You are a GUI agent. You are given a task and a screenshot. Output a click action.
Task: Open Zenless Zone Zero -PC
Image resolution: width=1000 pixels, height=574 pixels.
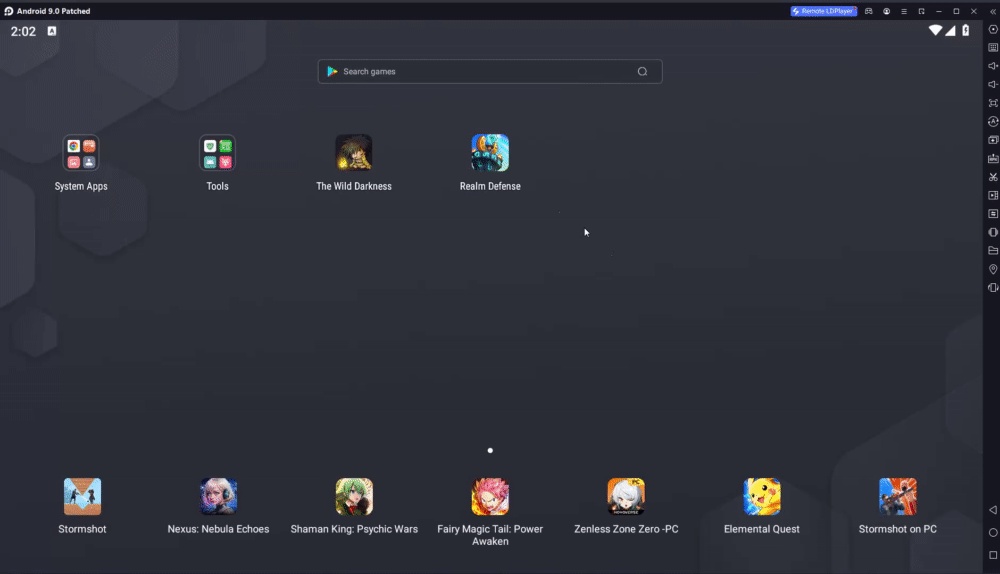626,496
